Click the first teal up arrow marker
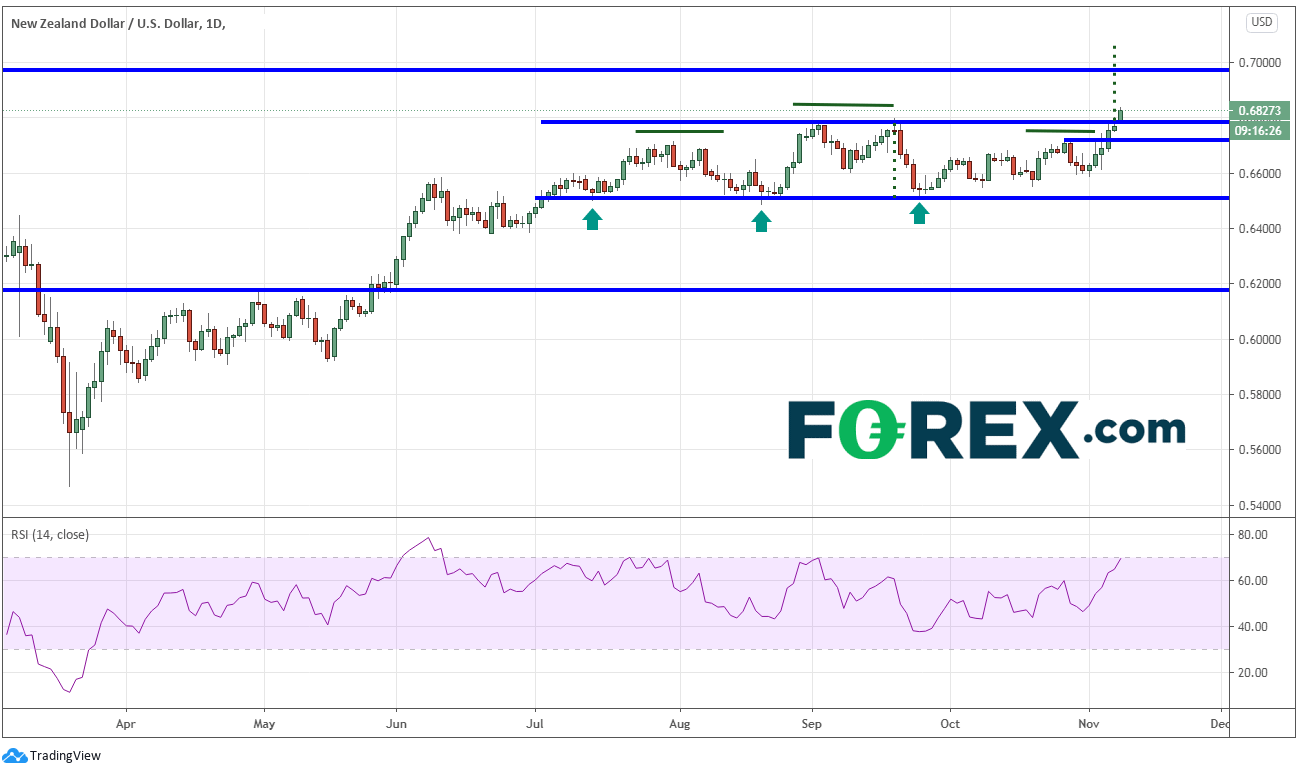Viewport: 1302px width, 774px height. pos(593,219)
